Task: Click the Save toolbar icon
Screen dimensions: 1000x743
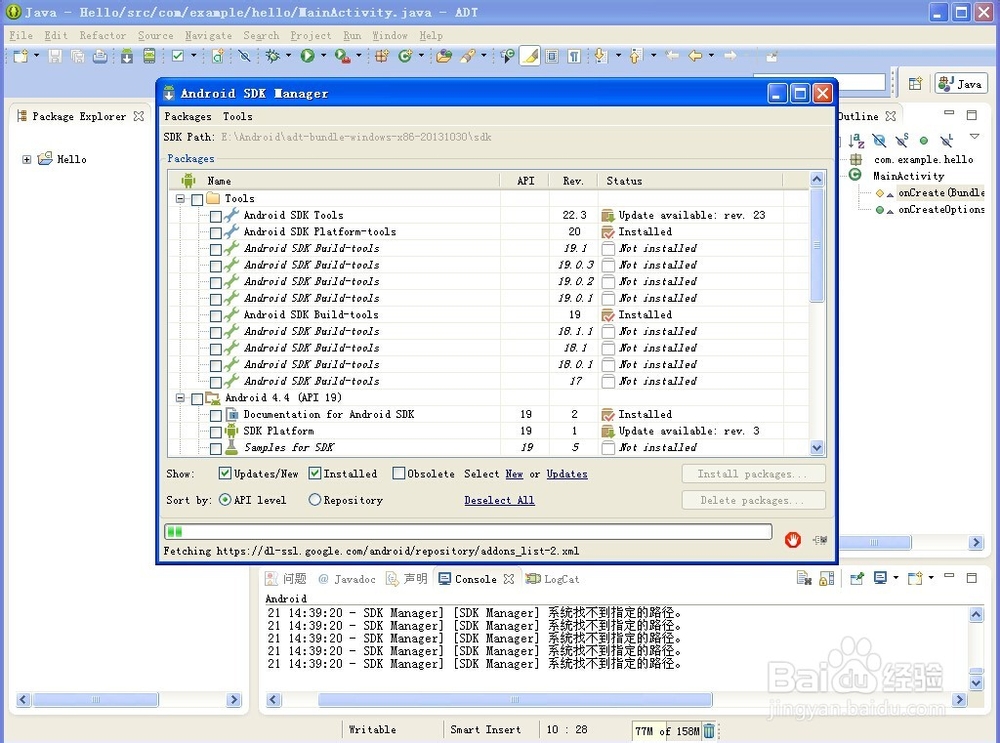Action: tap(55, 56)
